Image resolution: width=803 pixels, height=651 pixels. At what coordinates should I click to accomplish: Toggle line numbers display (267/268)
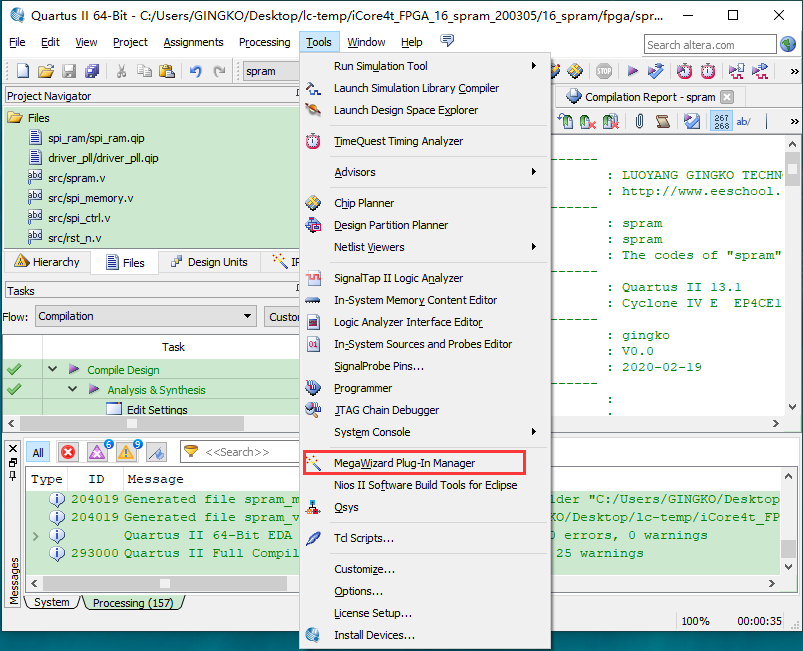[x=721, y=121]
